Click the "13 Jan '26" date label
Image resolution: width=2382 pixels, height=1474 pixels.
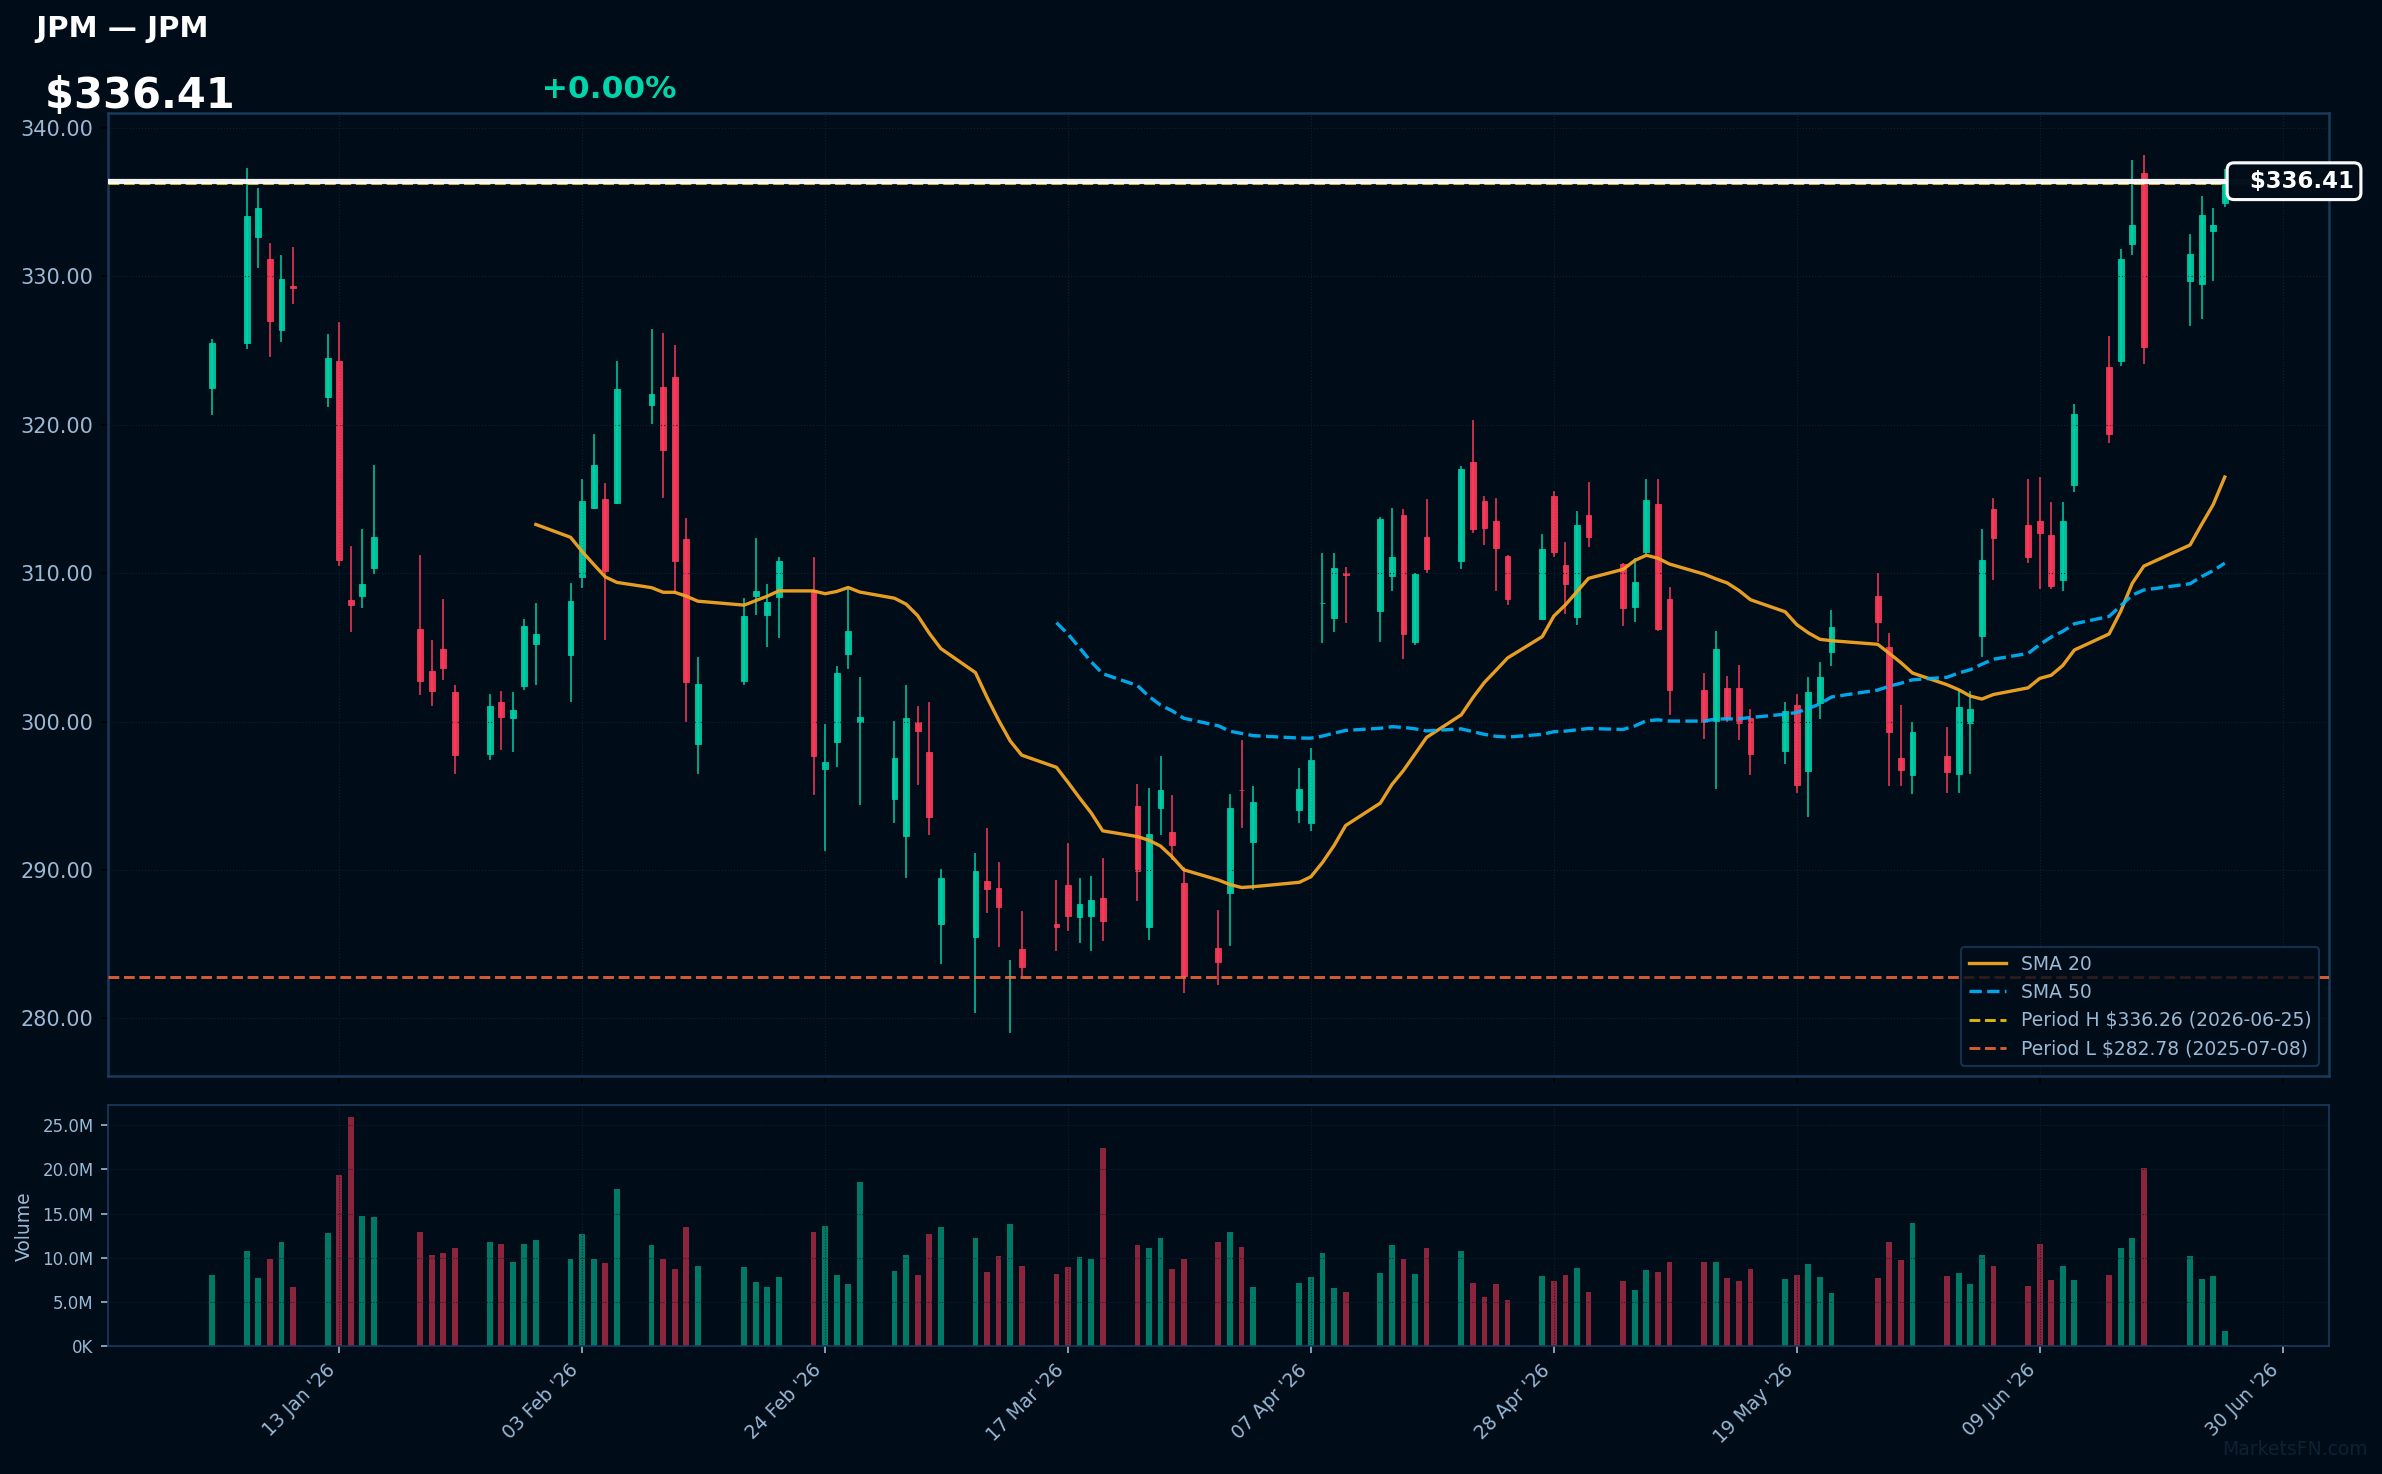coord(298,1400)
